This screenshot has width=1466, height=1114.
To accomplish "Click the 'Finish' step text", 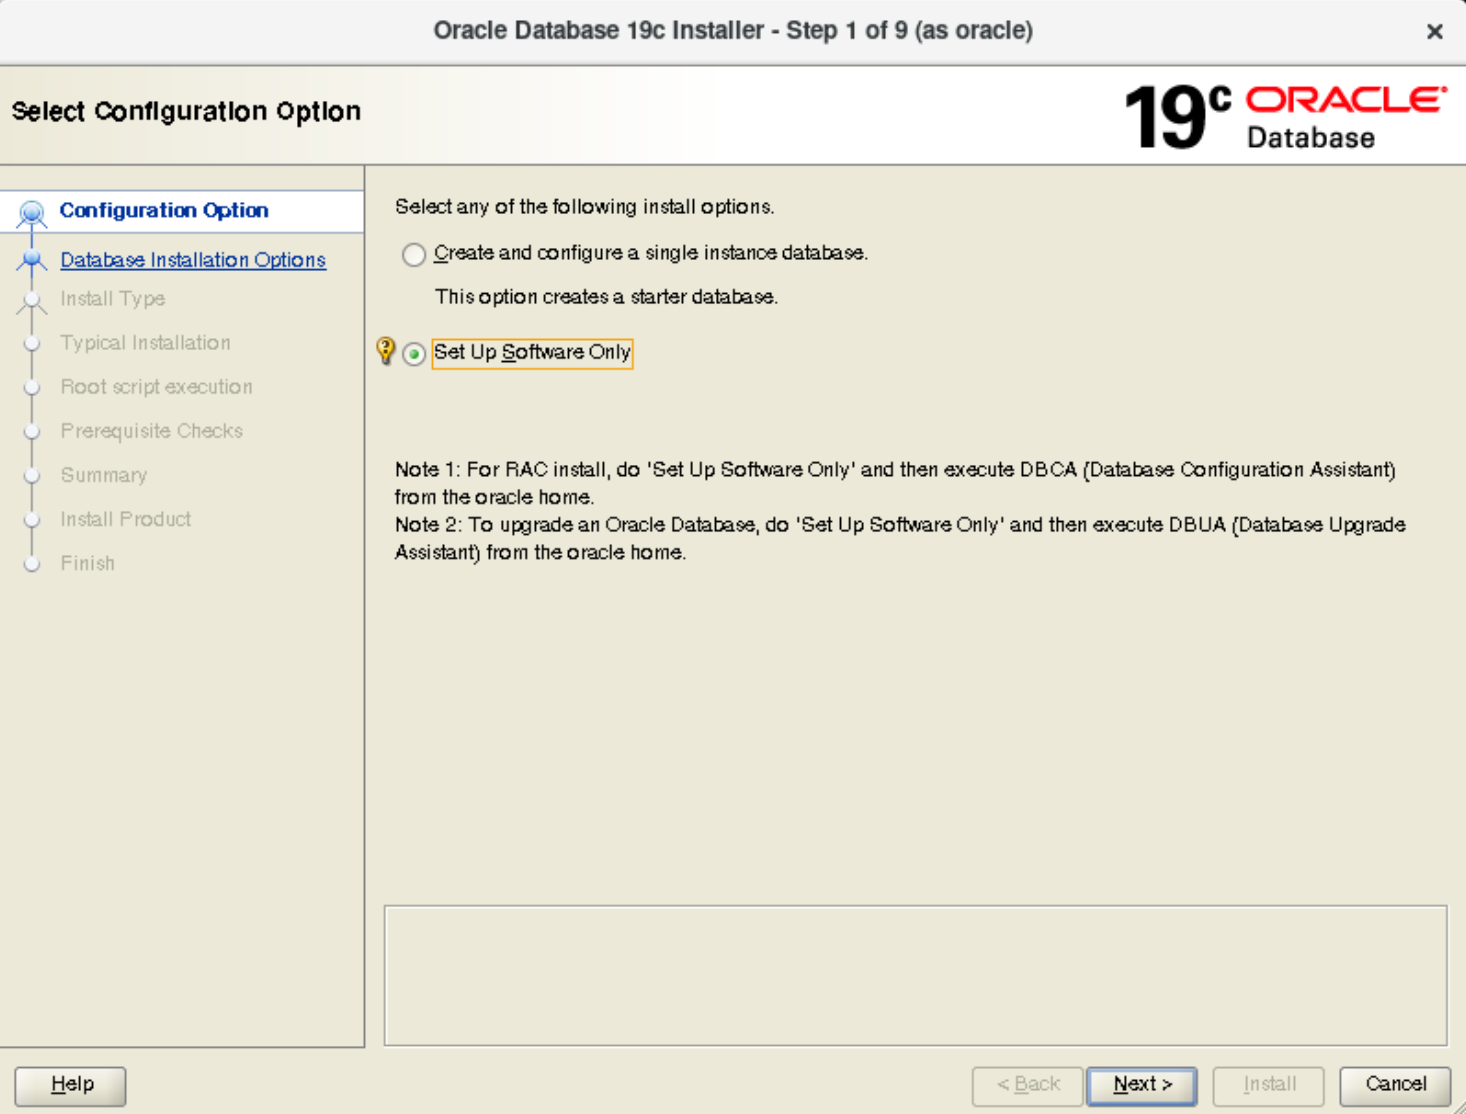I will [x=87, y=563].
